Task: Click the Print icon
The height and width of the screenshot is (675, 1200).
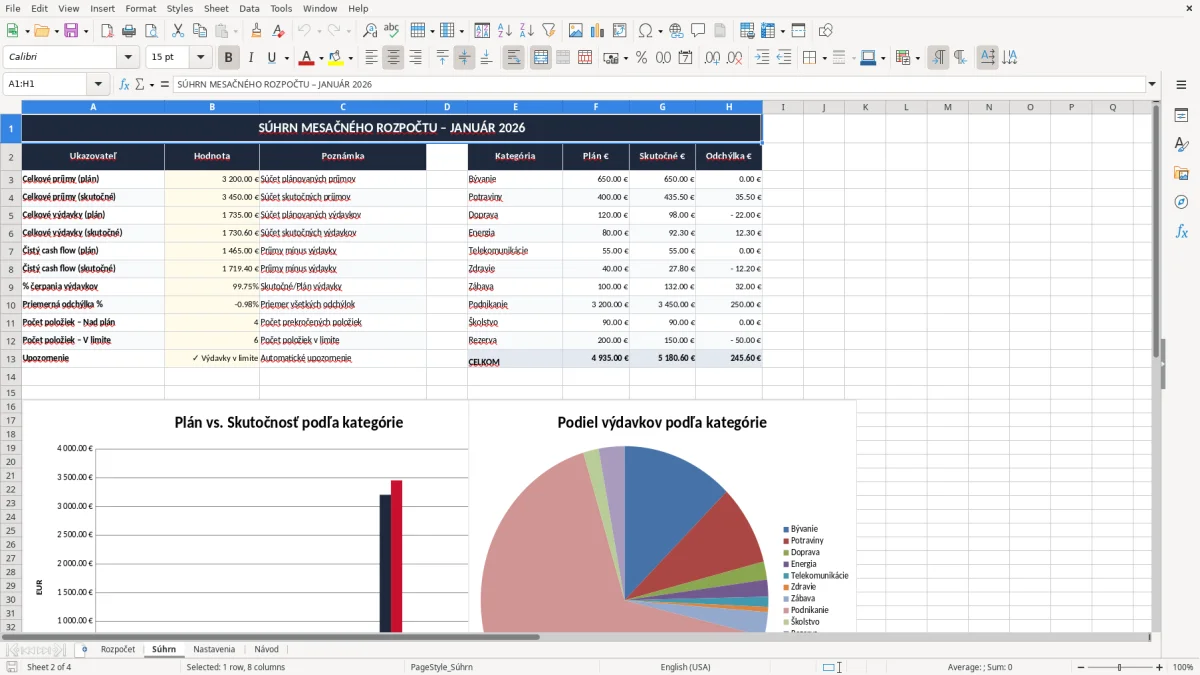Action: pyautogui.click(x=129, y=31)
